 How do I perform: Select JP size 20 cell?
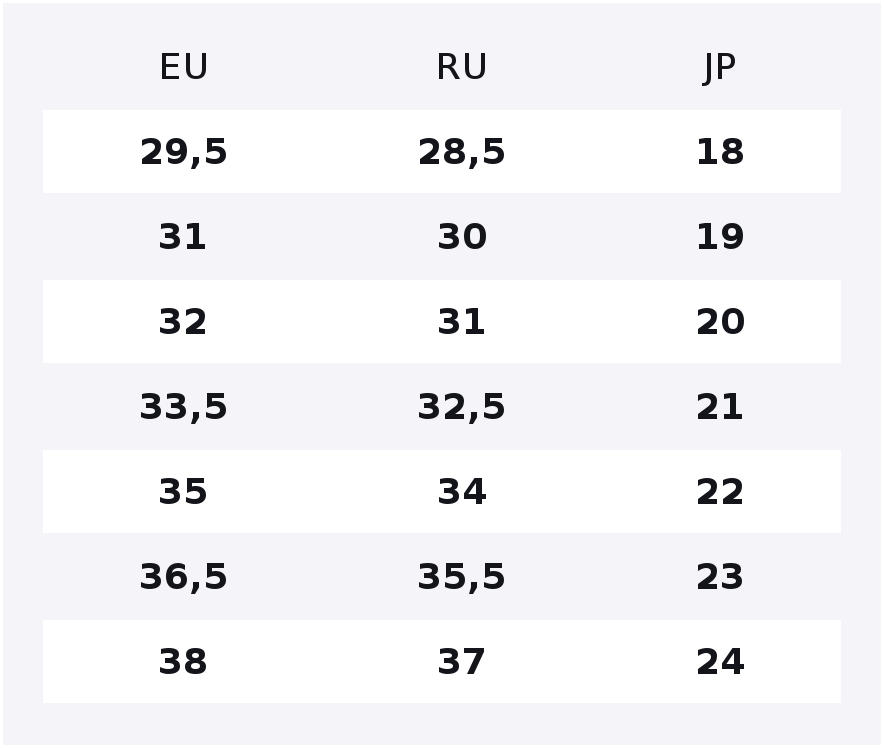[721, 322]
